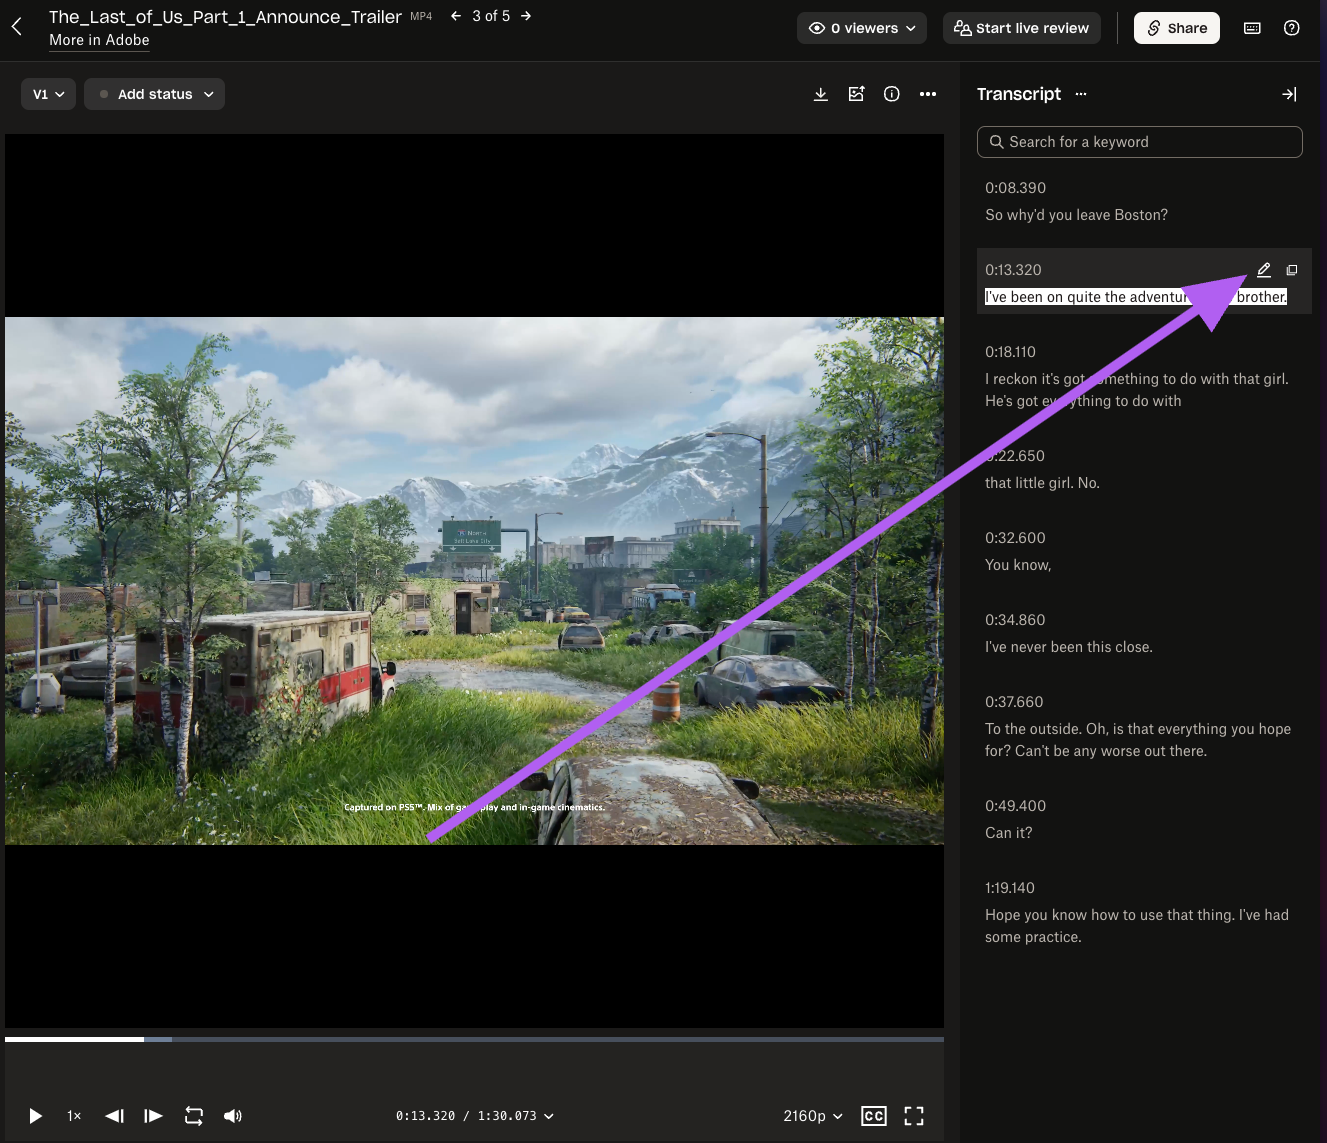This screenshot has height=1143, width=1327.
Task: Jump to transcript entry 1:19.140
Action: 1010,888
